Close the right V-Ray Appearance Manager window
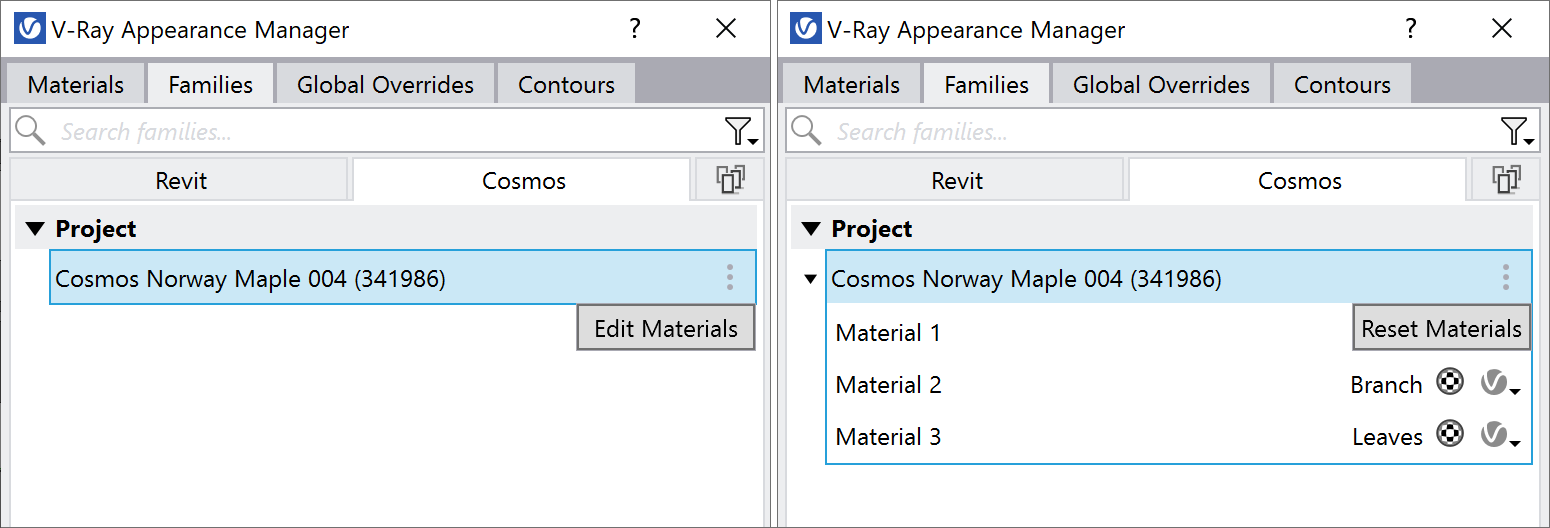Viewport: 1550px width, 528px height. 1502,29
